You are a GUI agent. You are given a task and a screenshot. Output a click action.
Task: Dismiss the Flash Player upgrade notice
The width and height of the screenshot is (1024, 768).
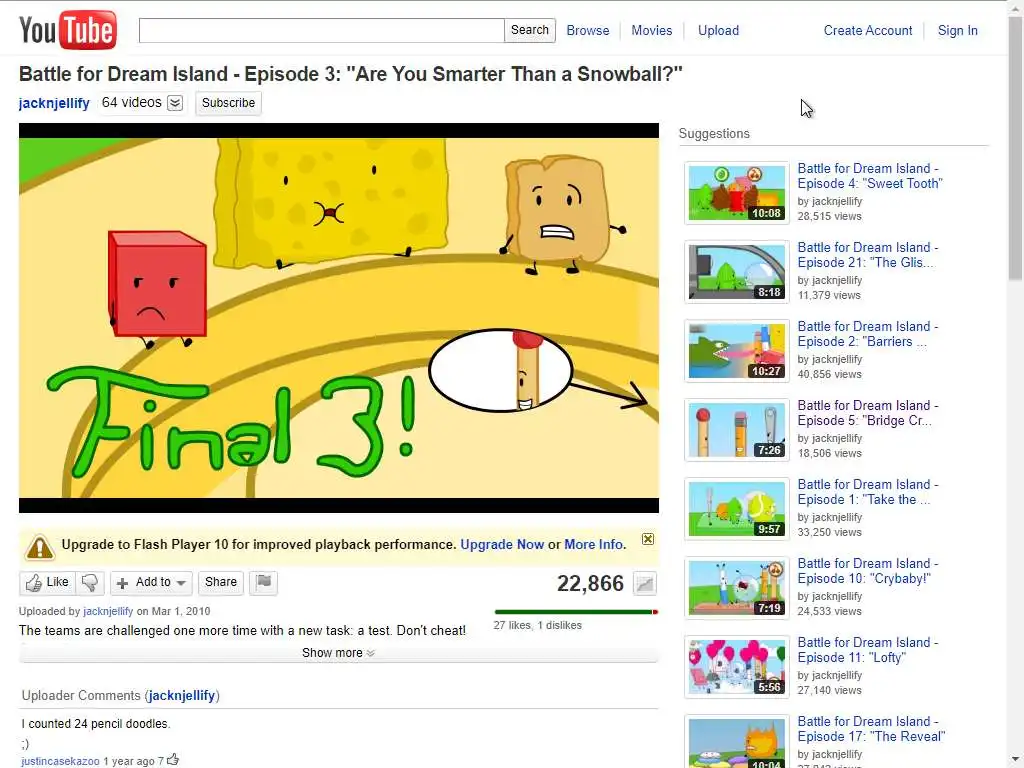(647, 539)
